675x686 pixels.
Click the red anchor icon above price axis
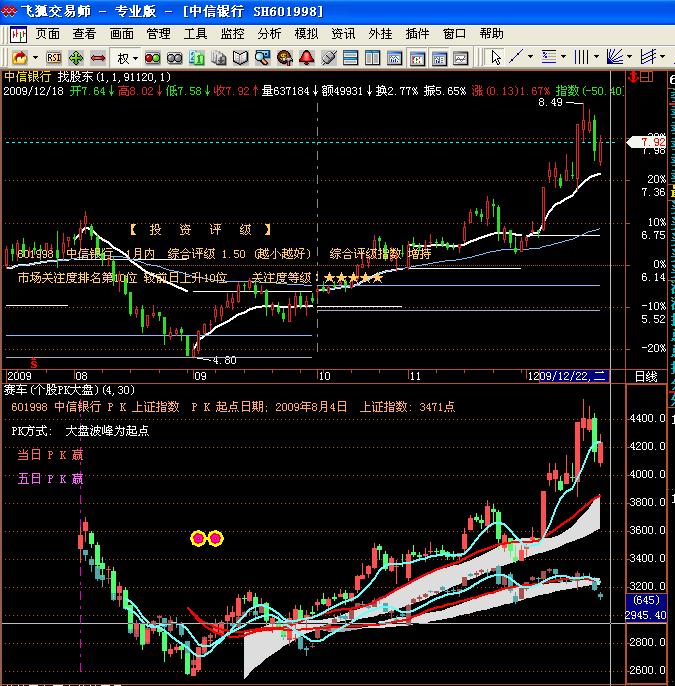633,77
